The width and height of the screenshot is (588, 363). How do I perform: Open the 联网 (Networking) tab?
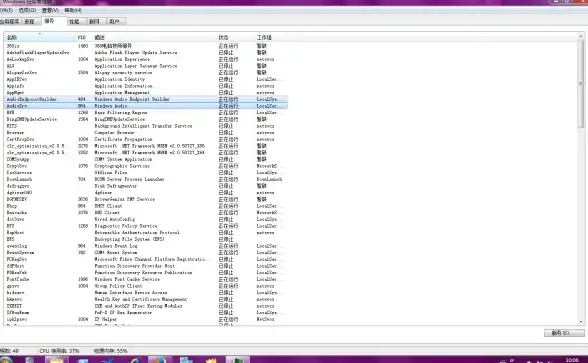pos(94,21)
